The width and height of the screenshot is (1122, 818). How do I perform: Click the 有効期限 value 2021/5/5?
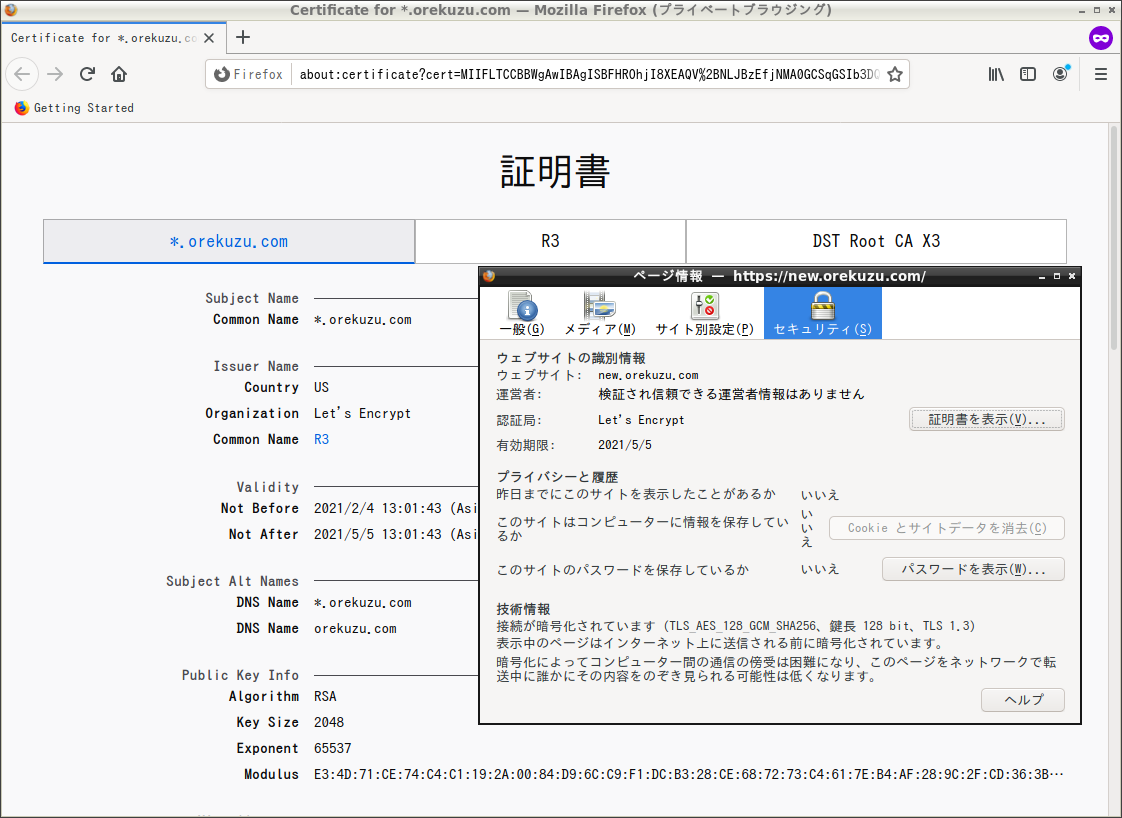point(625,445)
